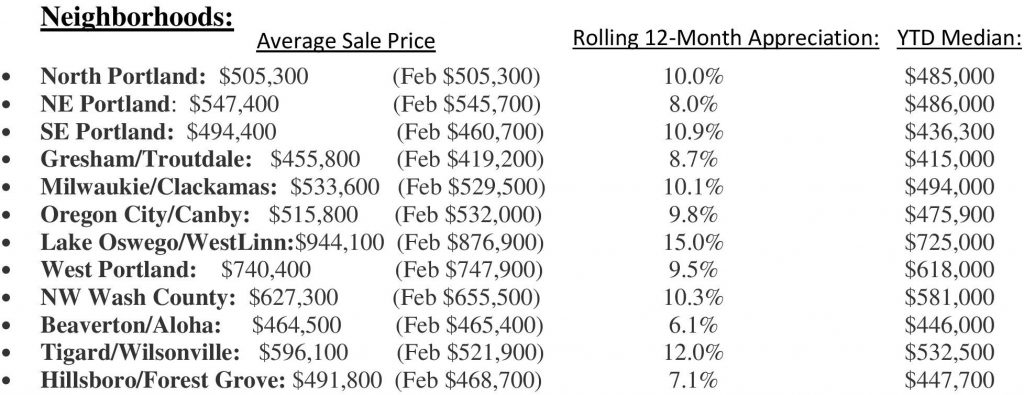Click the bullet beside North Portland
Image resolution: width=1024 pixels, height=395 pixels.
7,77
